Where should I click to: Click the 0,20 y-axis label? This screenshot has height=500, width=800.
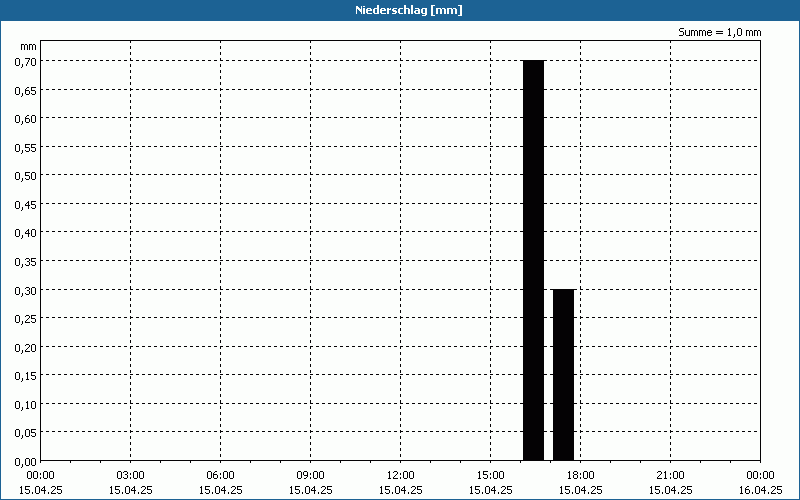click(x=26, y=347)
